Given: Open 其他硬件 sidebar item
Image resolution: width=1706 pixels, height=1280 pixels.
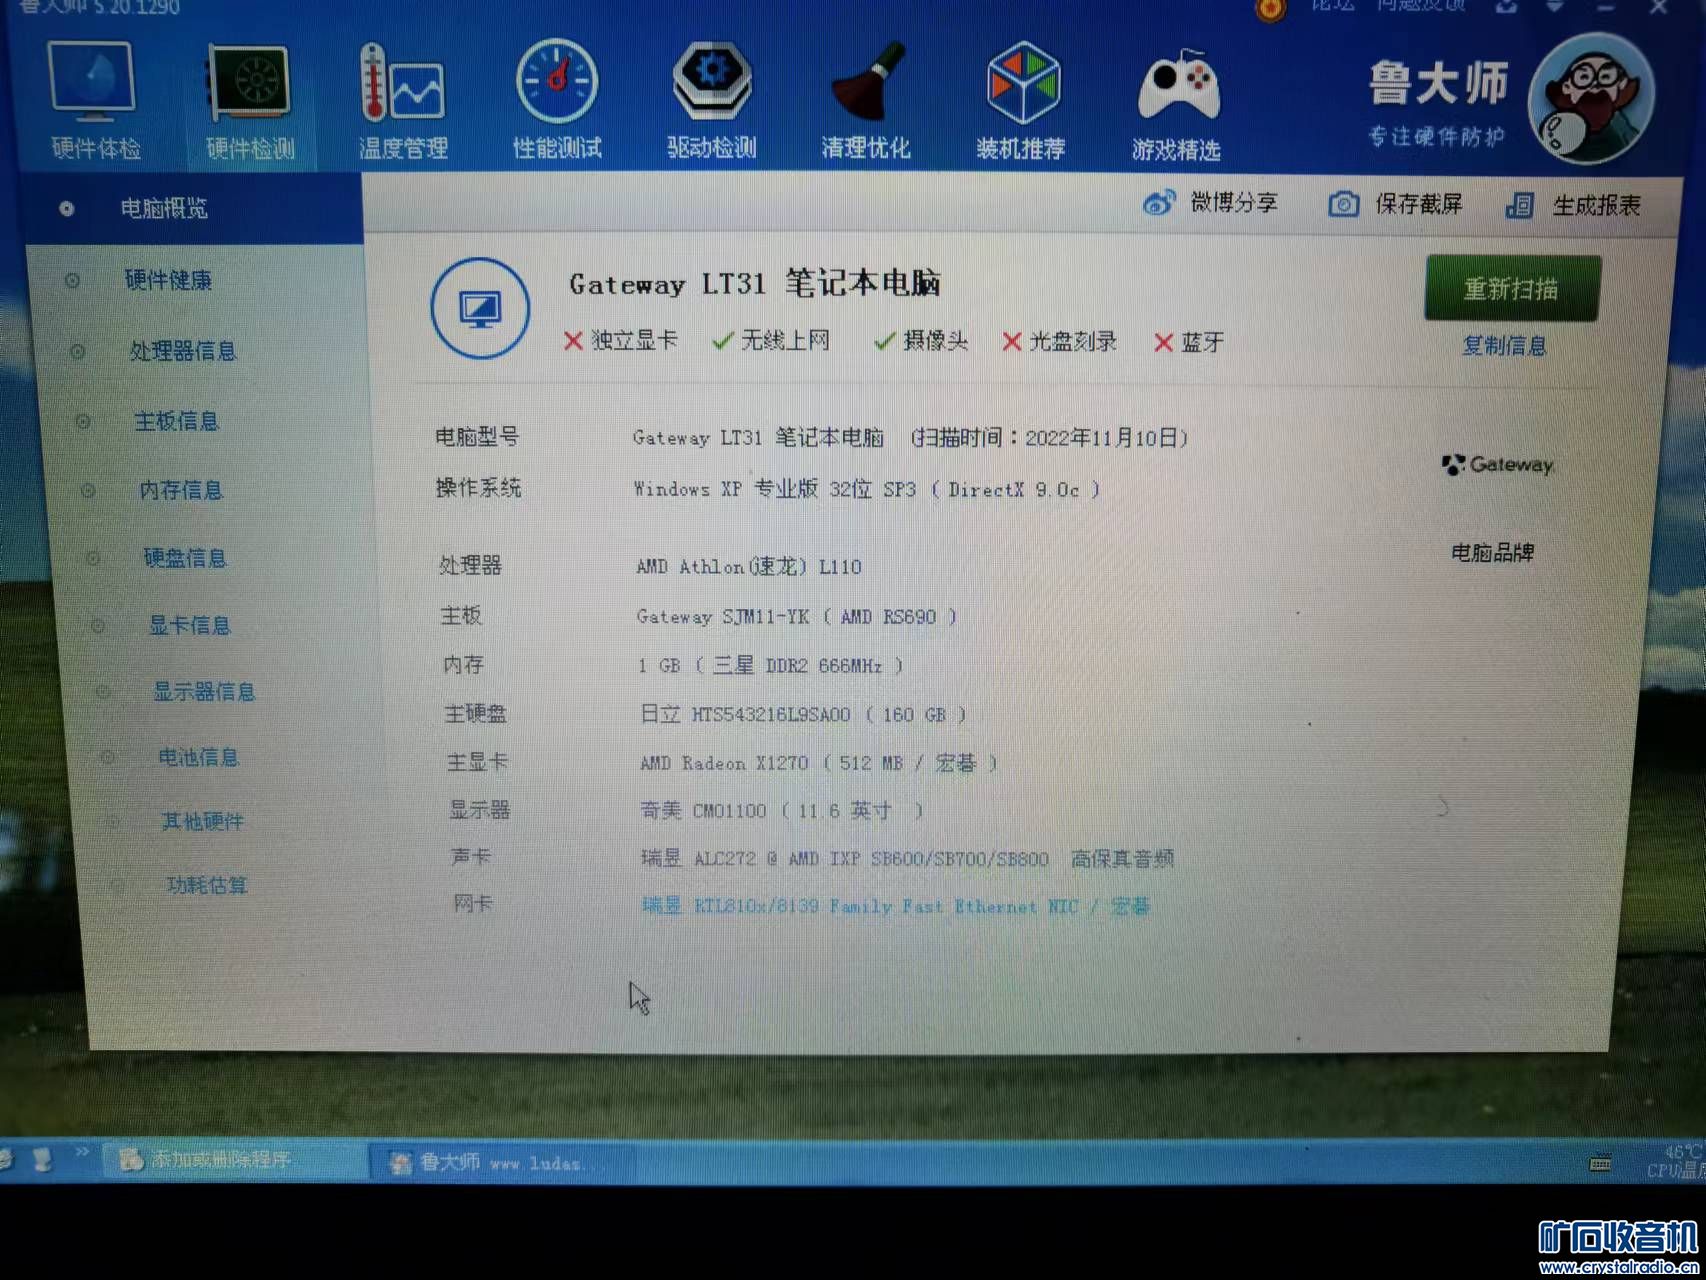Looking at the screenshot, I should tap(203, 821).
